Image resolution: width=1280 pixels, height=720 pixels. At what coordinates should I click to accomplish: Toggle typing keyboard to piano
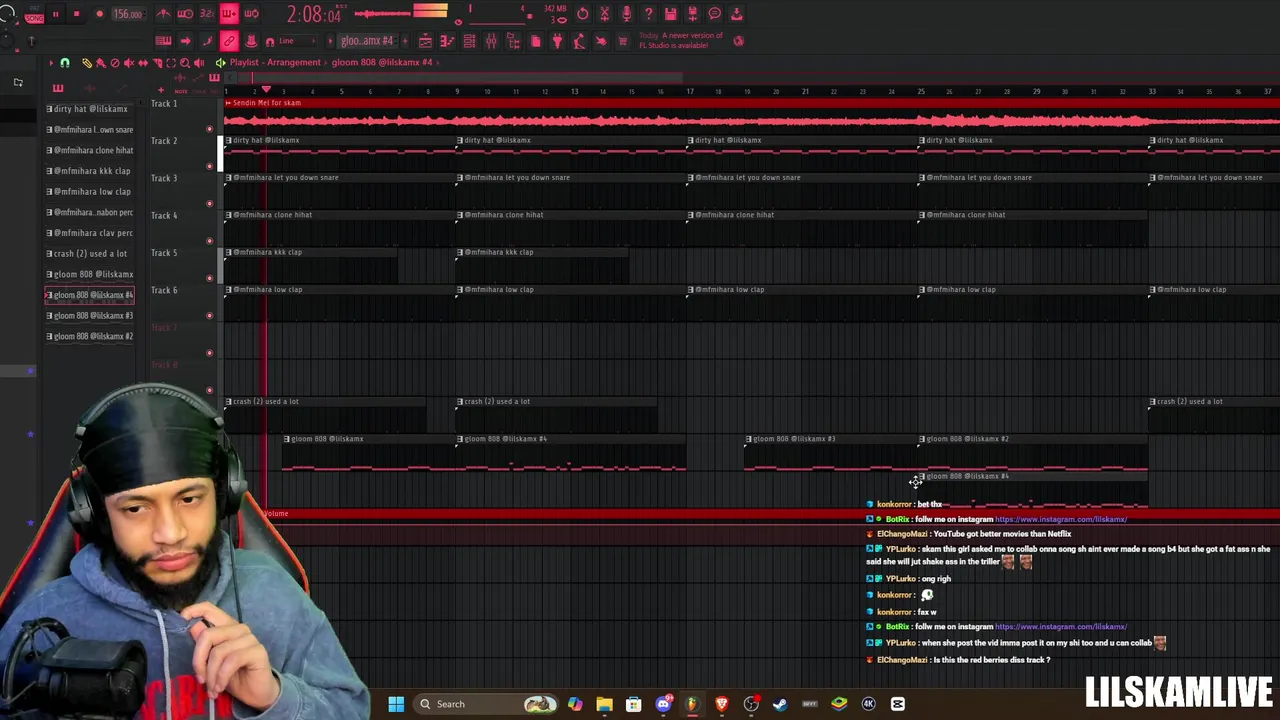pos(163,41)
